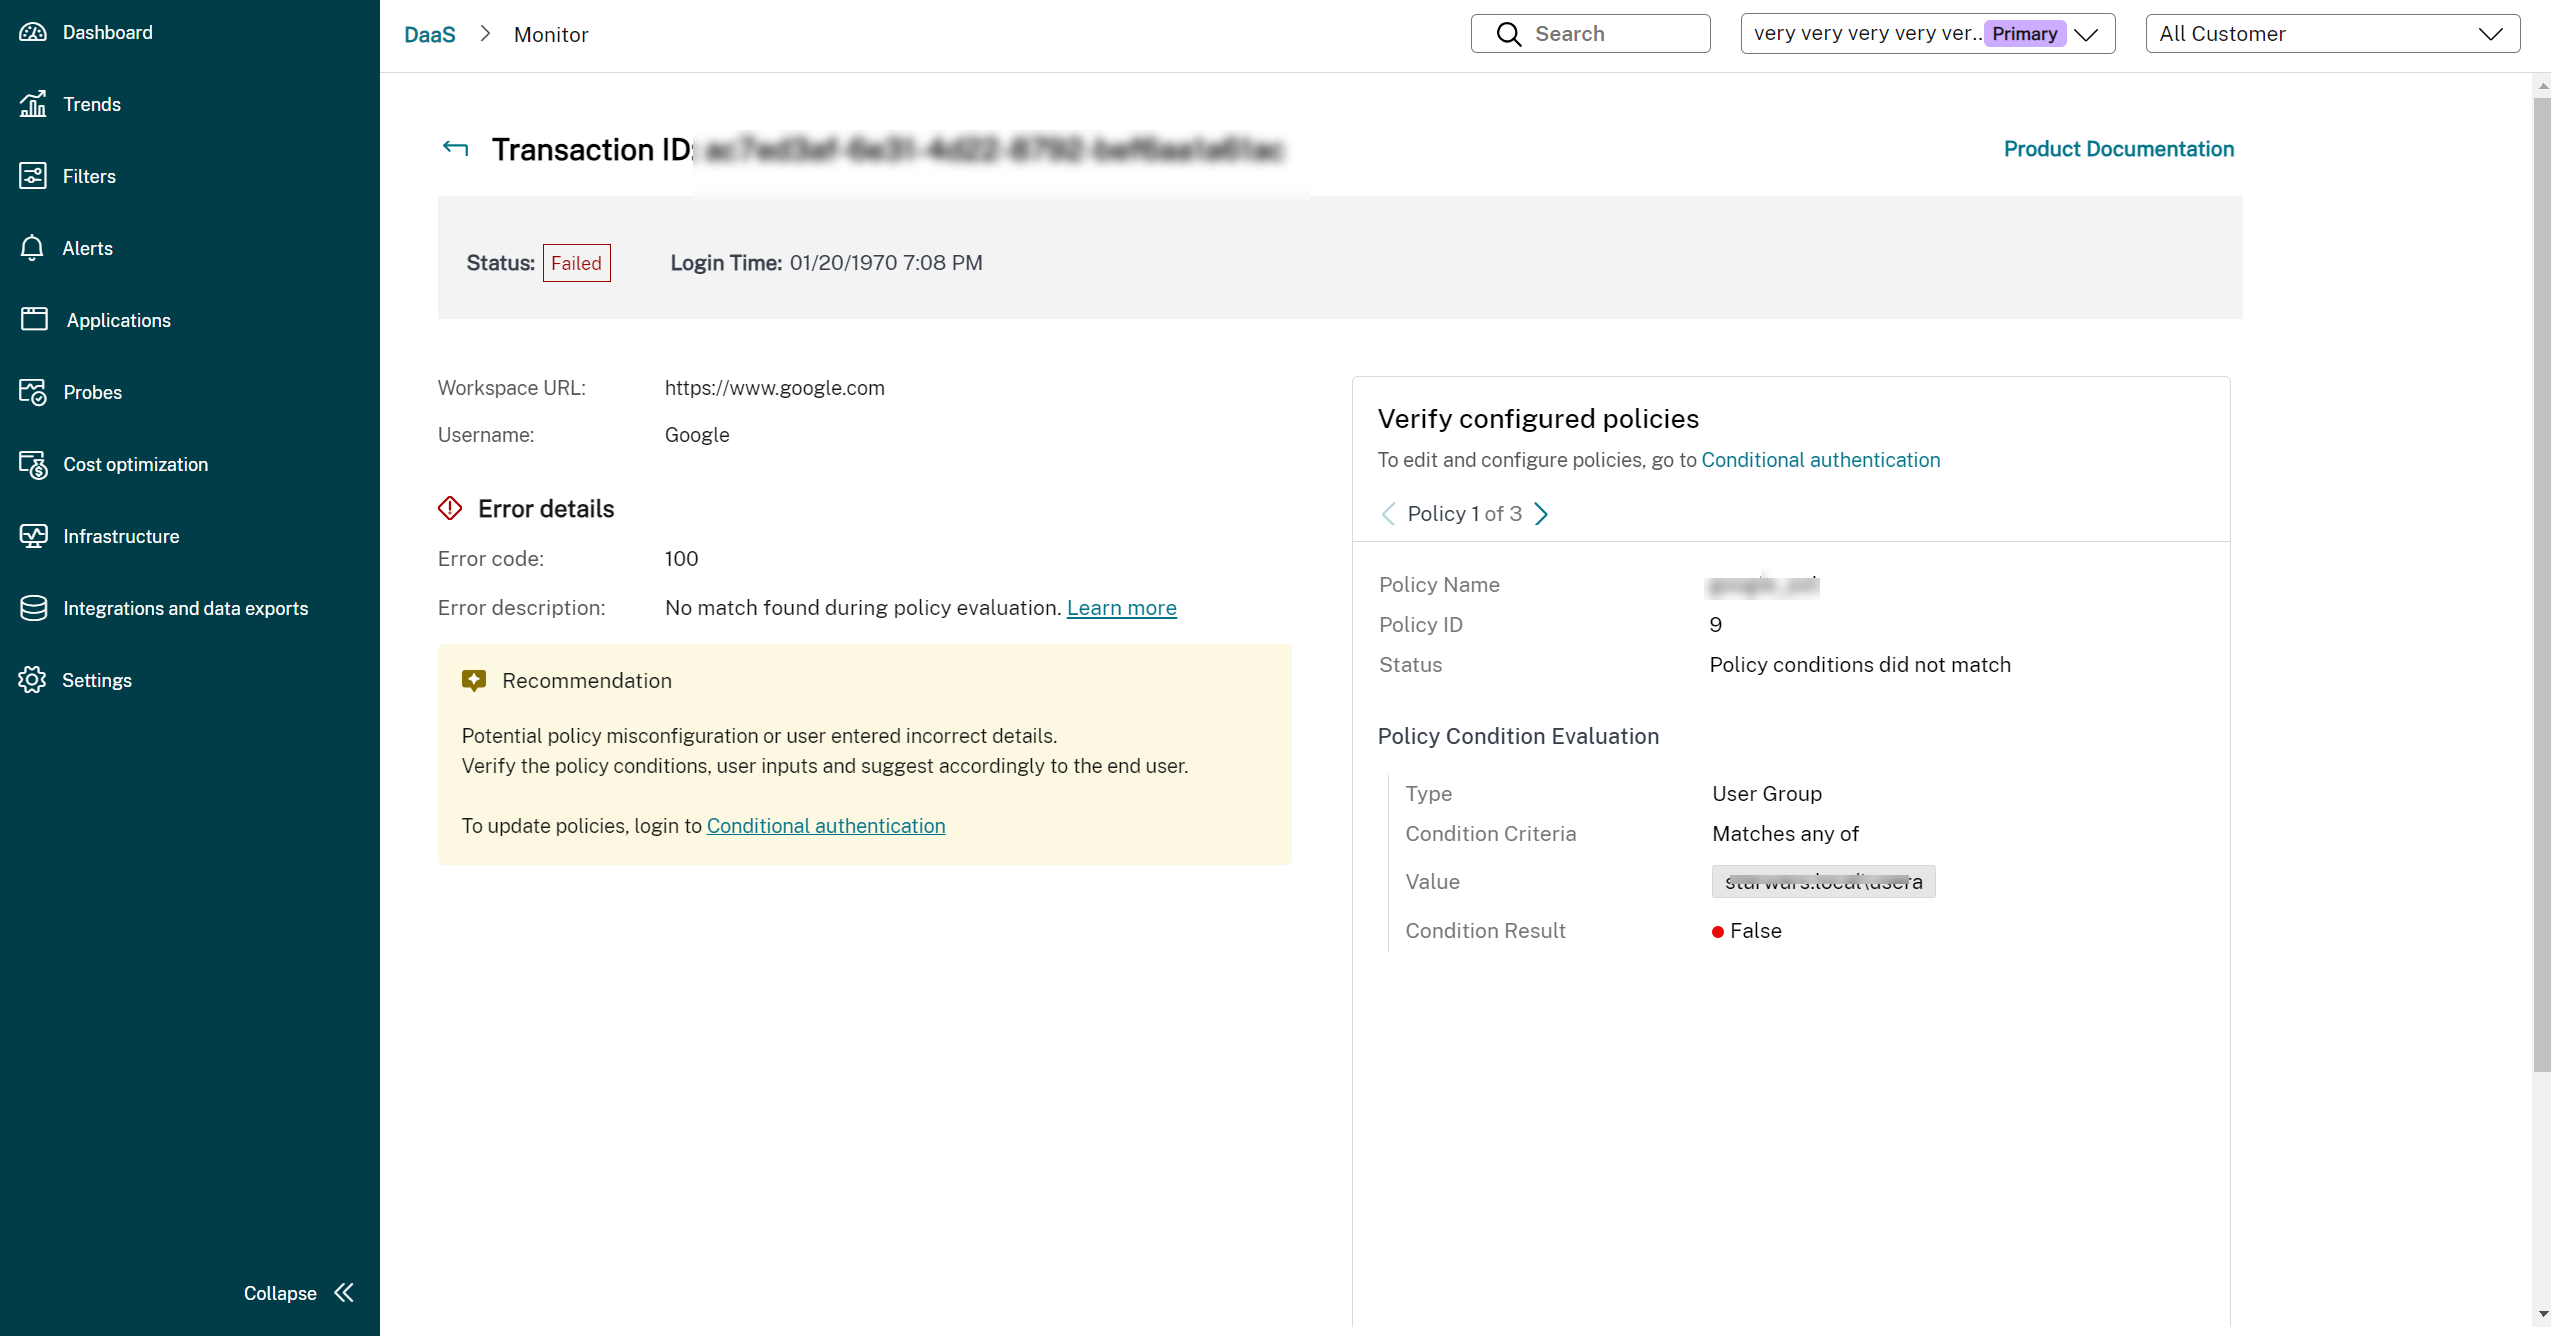Open the Product Documentation link
Viewport: 2551px width, 1336px height.
pyautogui.click(x=2118, y=149)
